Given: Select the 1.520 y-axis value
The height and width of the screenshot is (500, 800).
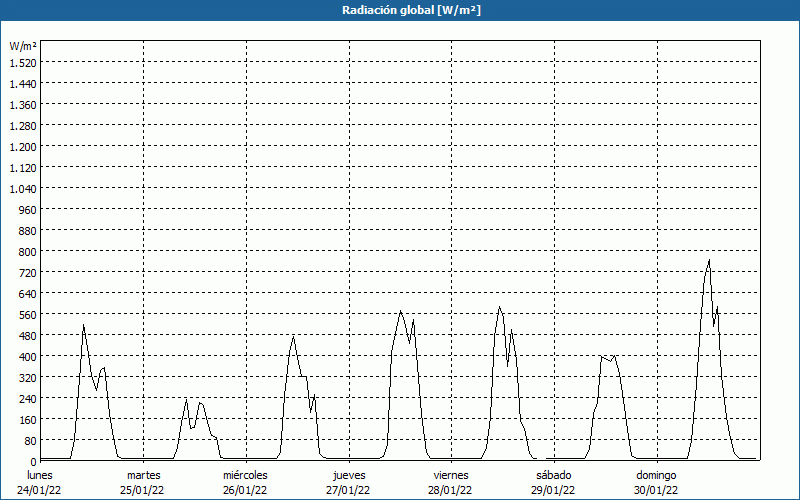Looking at the screenshot, I should [x=23, y=62].
